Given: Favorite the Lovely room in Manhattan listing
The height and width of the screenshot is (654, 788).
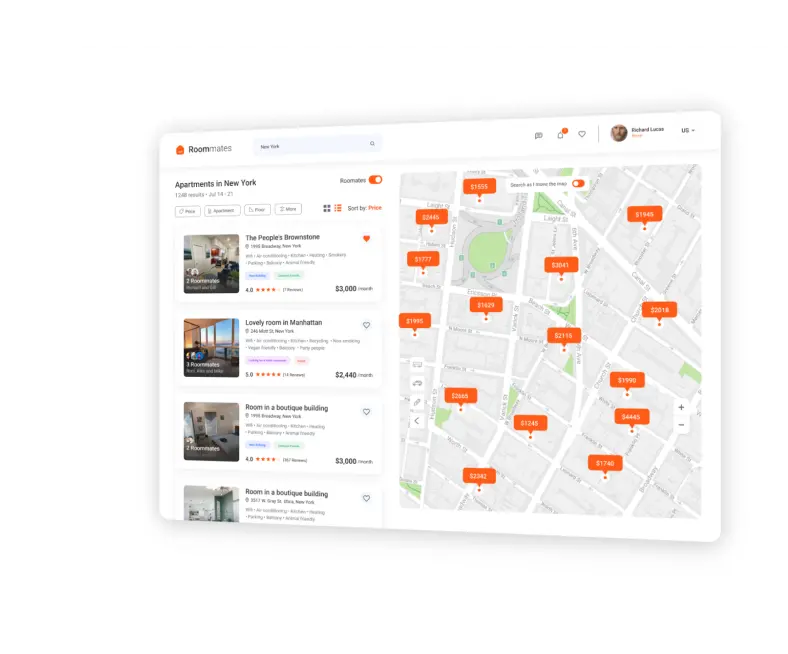Looking at the screenshot, I should coord(366,325).
